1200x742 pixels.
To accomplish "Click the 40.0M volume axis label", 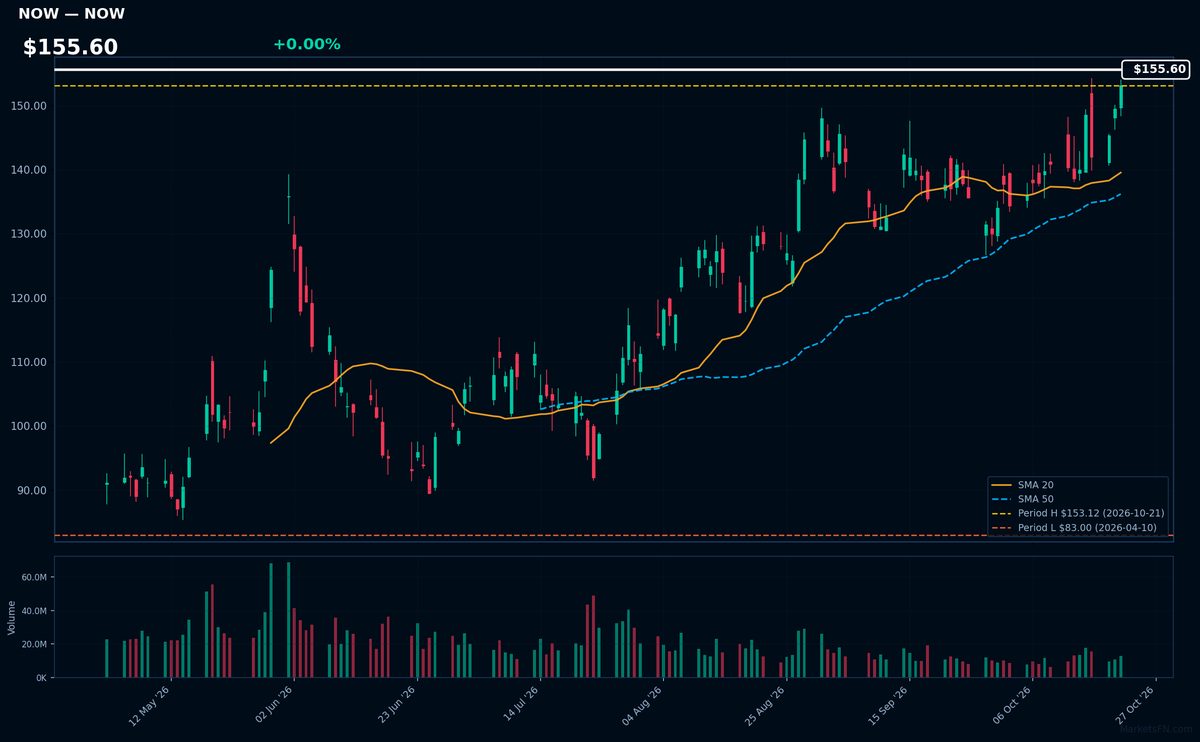I will pyautogui.click(x=34, y=611).
